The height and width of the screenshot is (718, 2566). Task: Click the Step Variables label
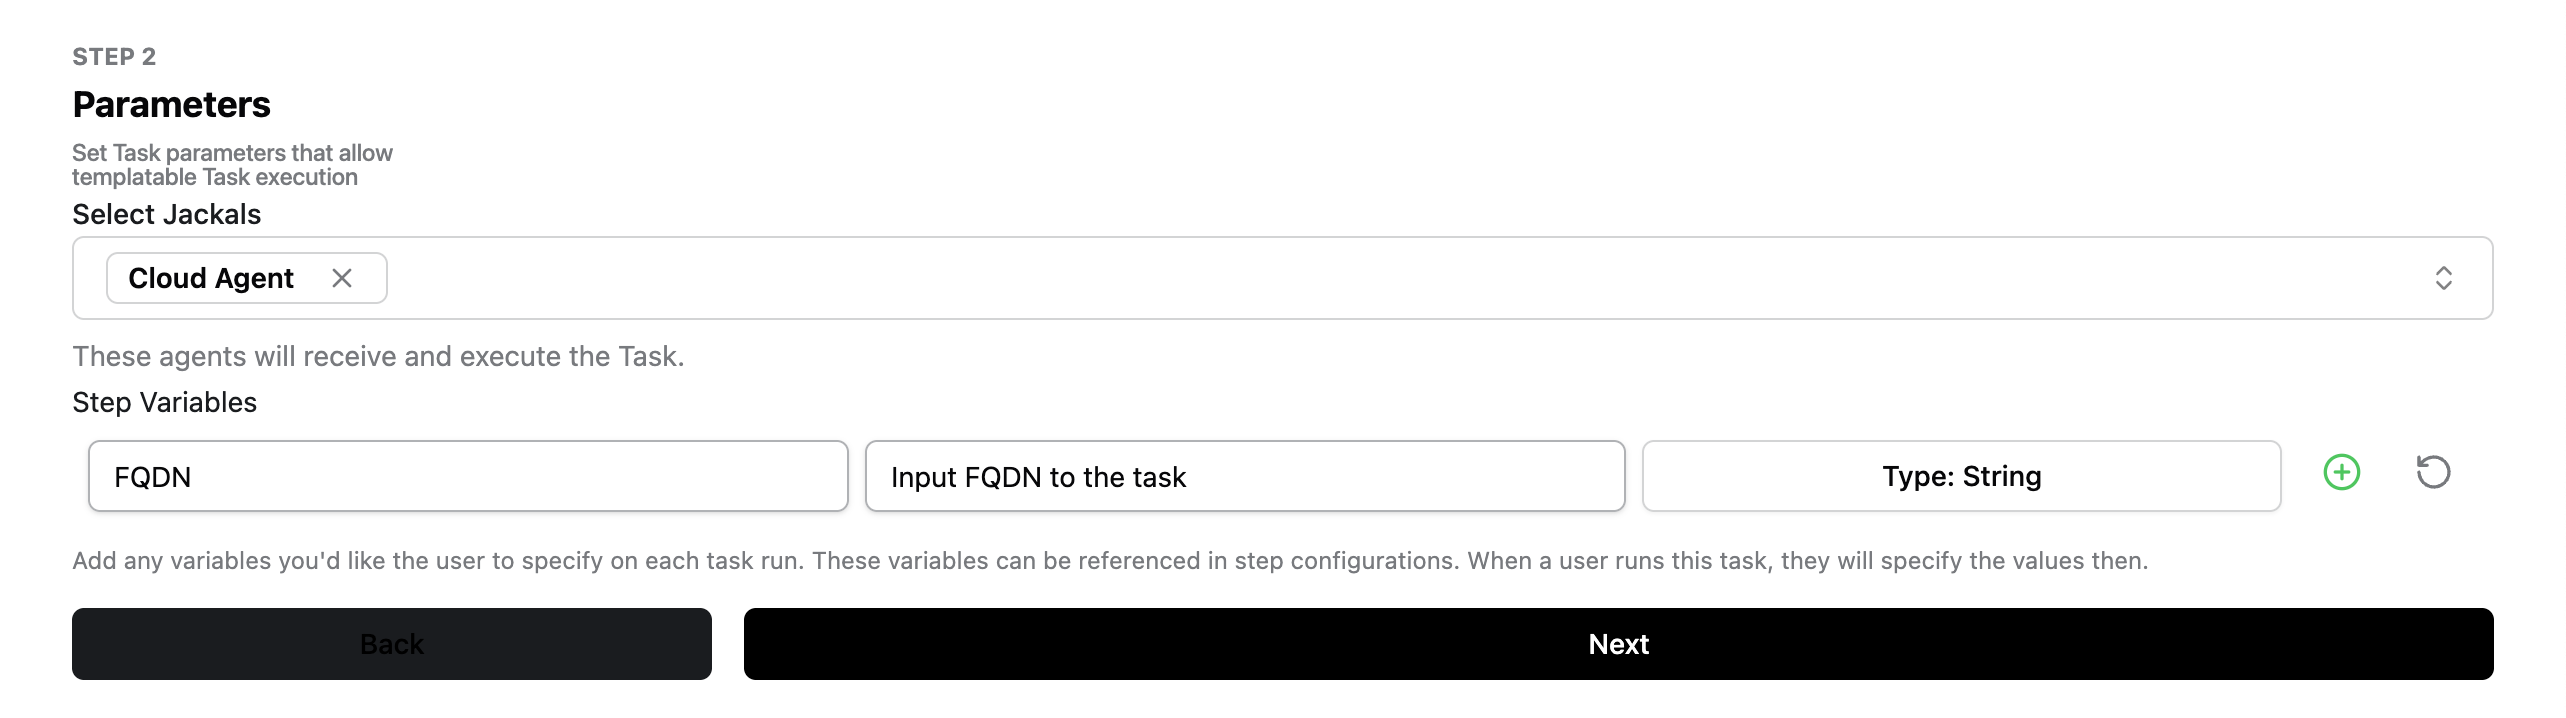164,402
